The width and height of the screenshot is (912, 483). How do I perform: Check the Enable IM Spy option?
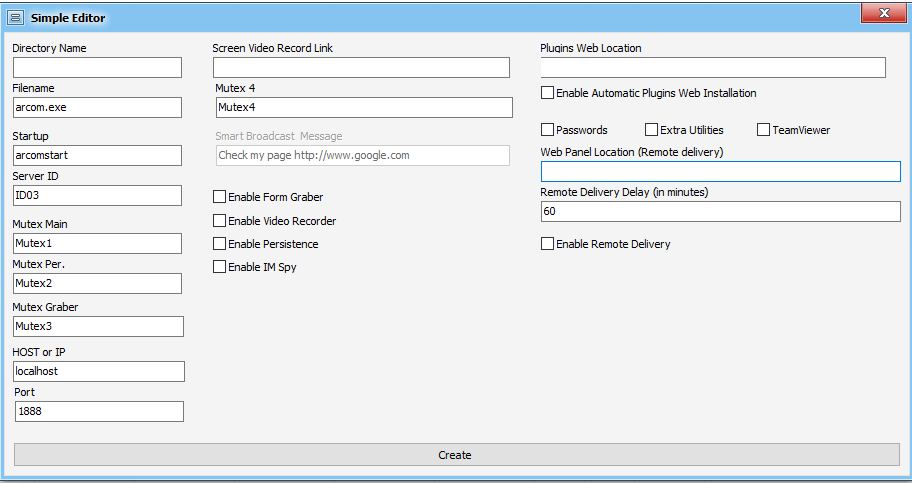(220, 267)
